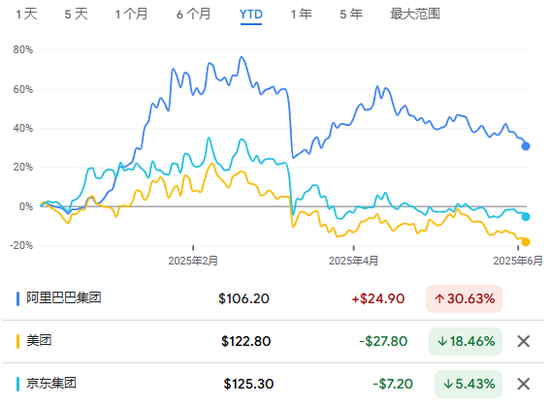This screenshot has height=404, width=550.
Task: Click the +$24.90 change value
Action: coord(378,299)
